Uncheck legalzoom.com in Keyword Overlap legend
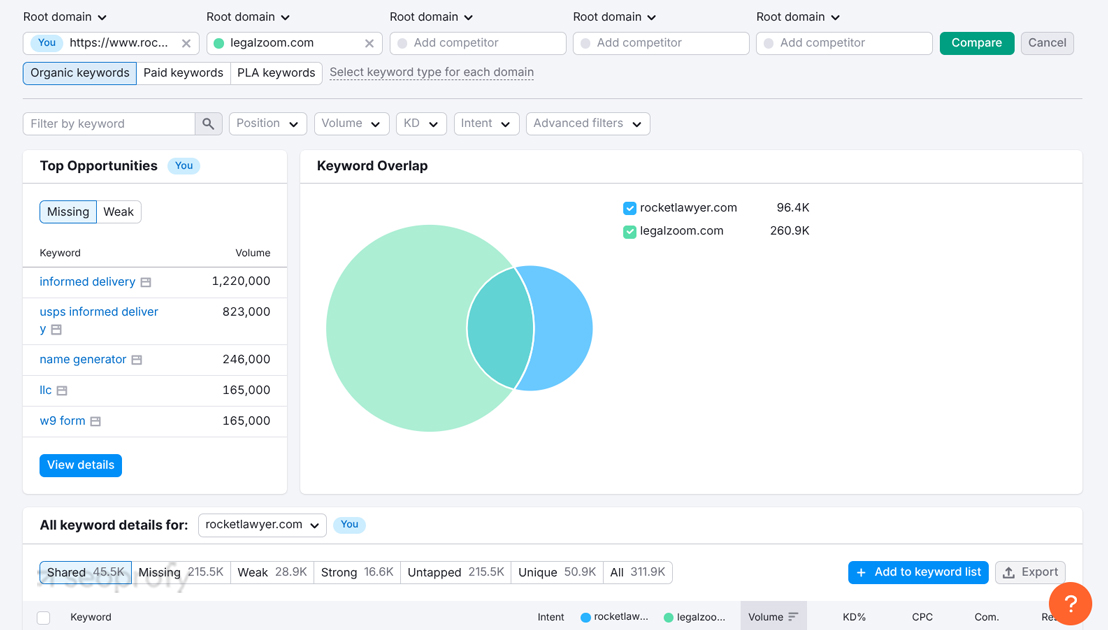This screenshot has height=630, width=1108. [630, 232]
